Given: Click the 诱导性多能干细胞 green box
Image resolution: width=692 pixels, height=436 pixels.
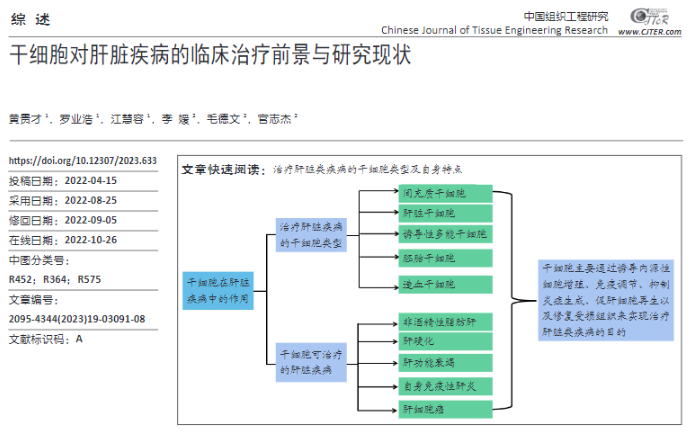Looking at the screenshot, I should pos(446,234).
